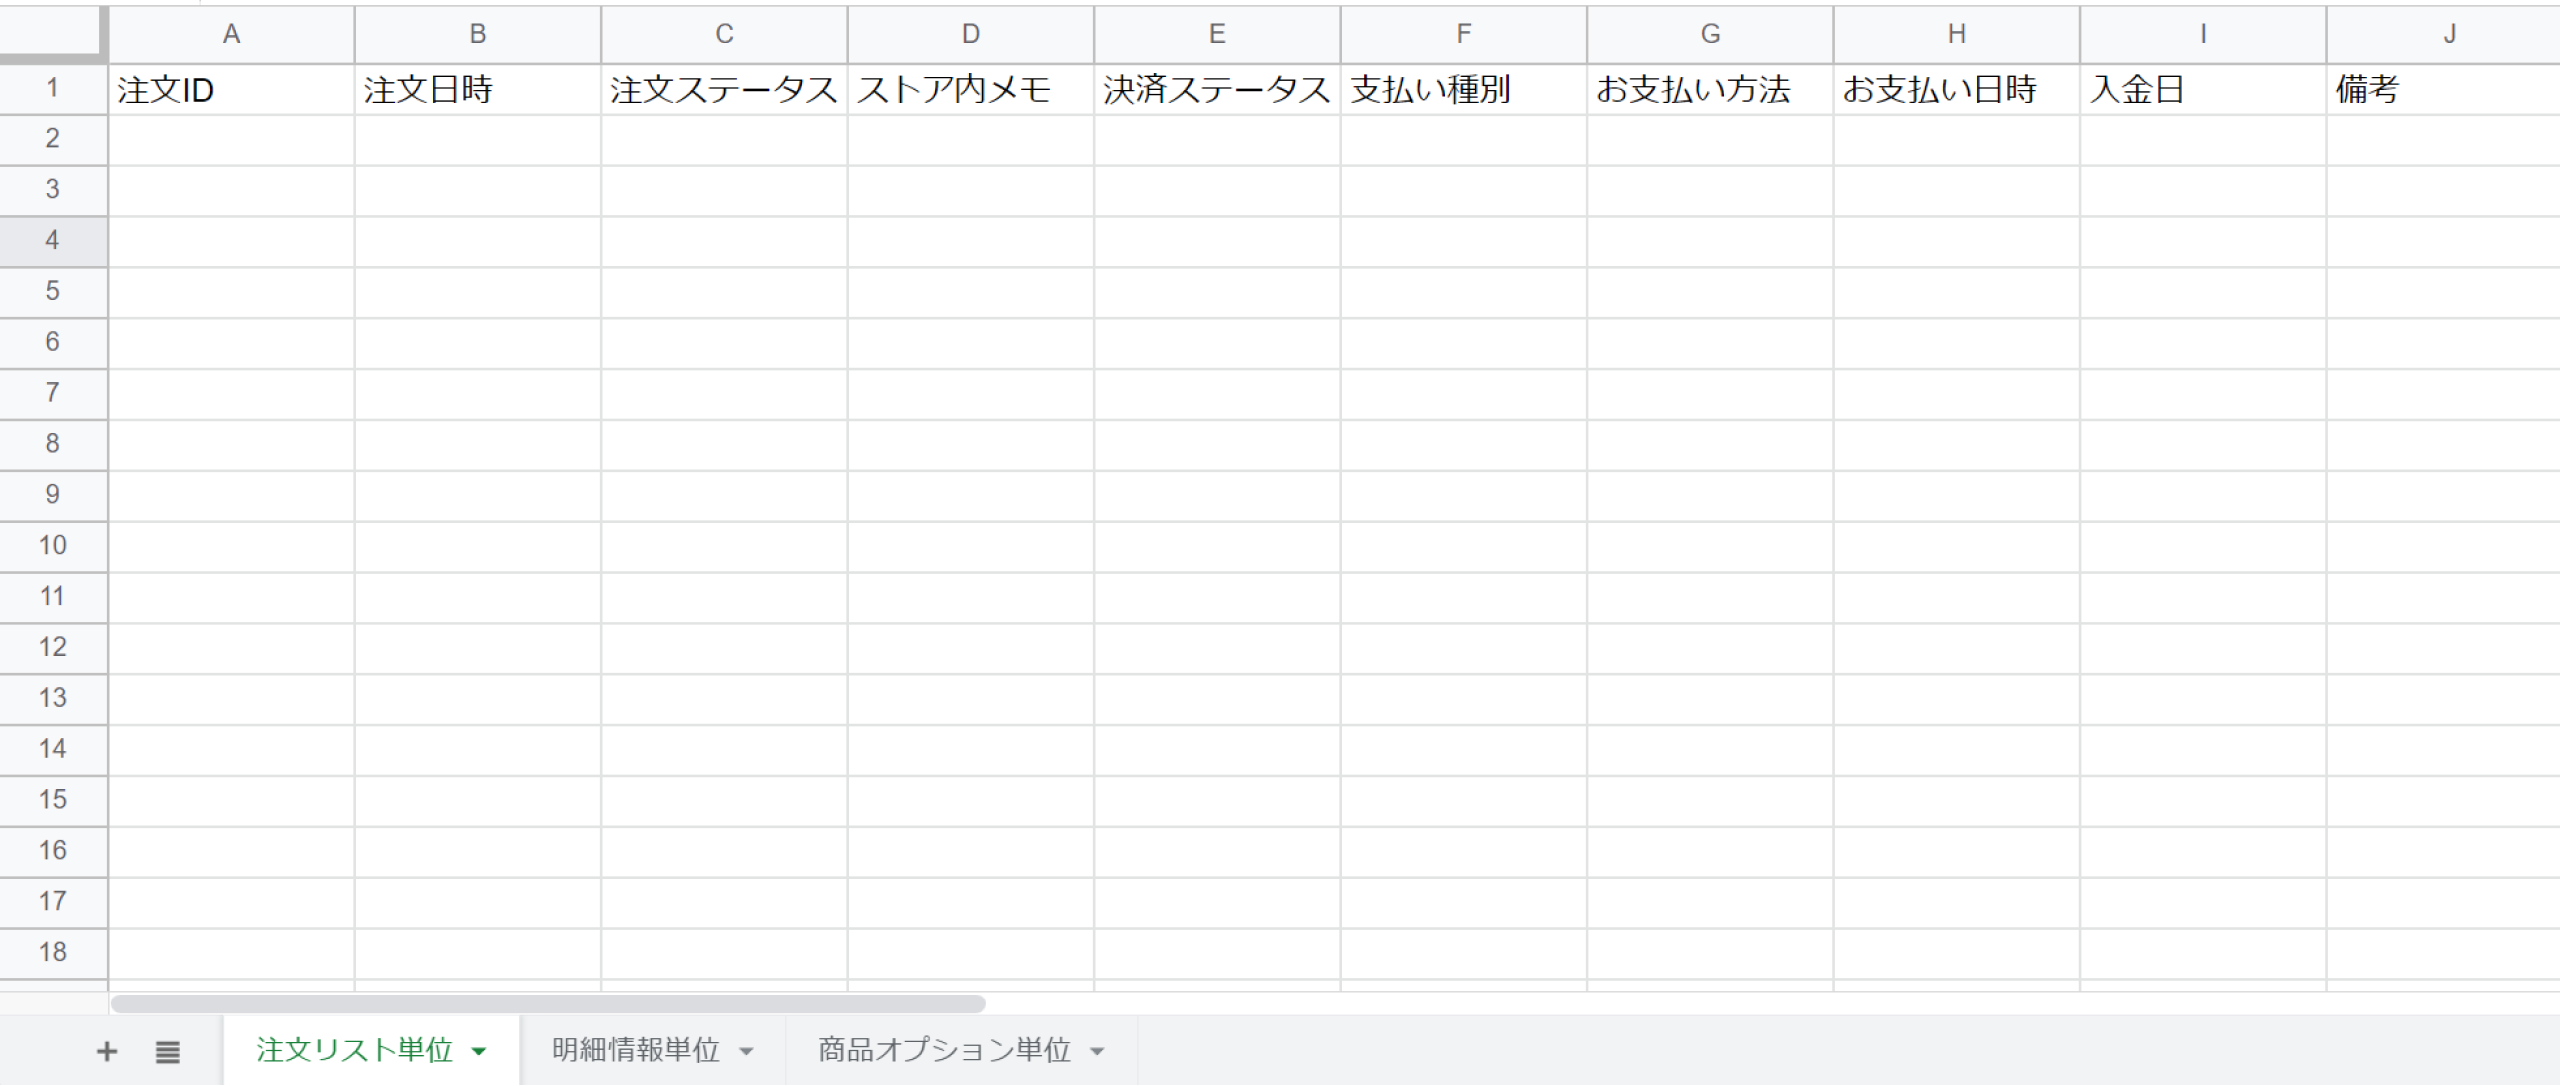Screen dimensions: 2560x1086
Task: Click the 注文ID header cell
Action: tap(231, 90)
